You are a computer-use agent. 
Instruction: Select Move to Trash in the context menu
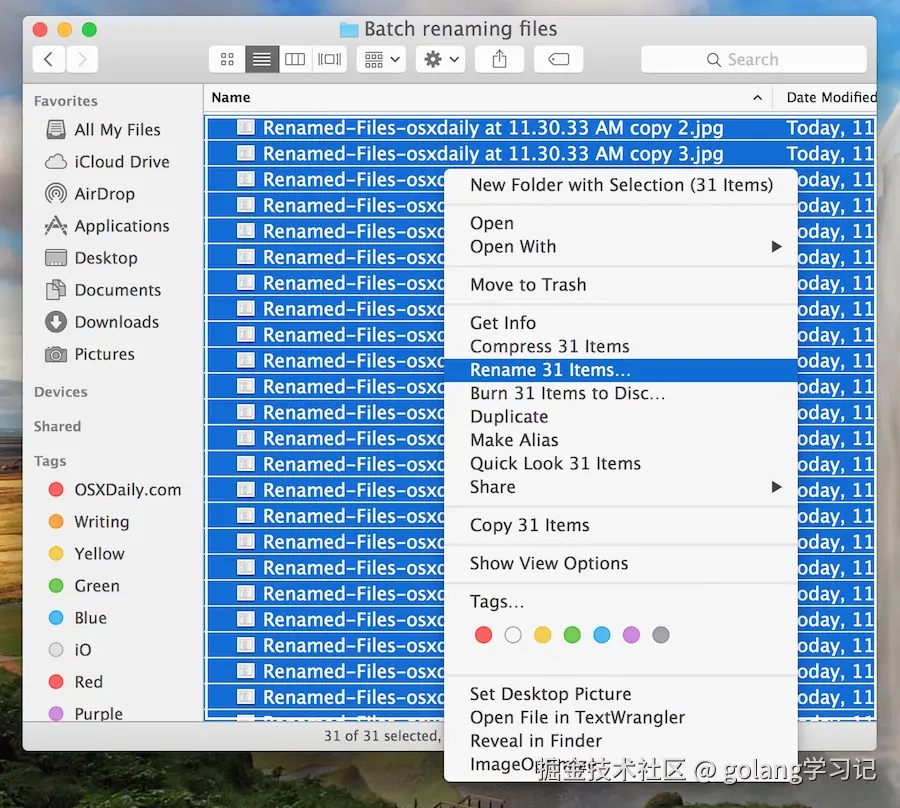(529, 285)
